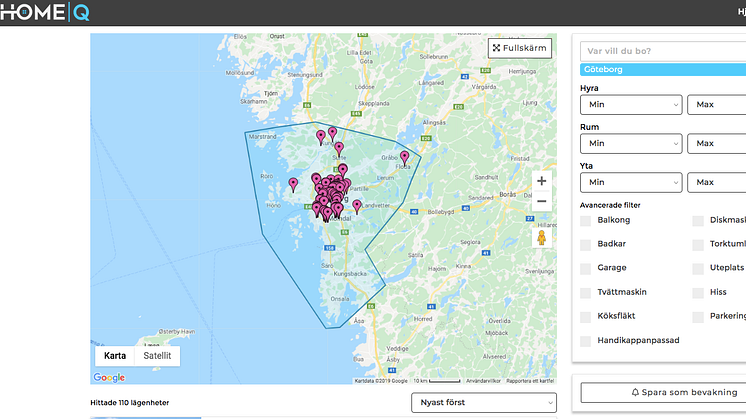The height and width of the screenshot is (419, 746).
Task: Click the map pin near Landvetter
Action: [357, 206]
